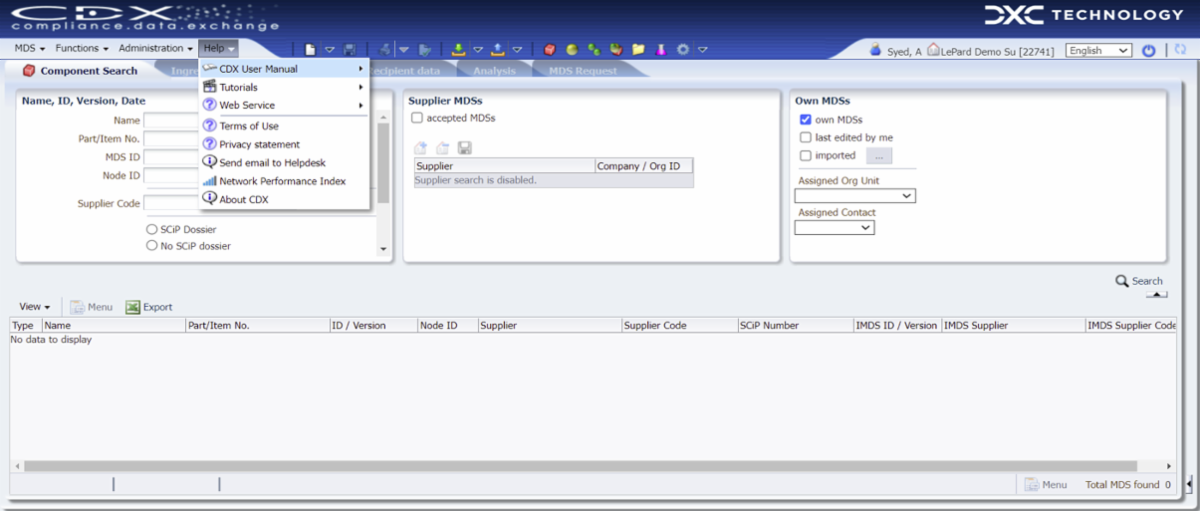Switch to the Analysis tab
The height and width of the screenshot is (511, 1200).
point(494,71)
